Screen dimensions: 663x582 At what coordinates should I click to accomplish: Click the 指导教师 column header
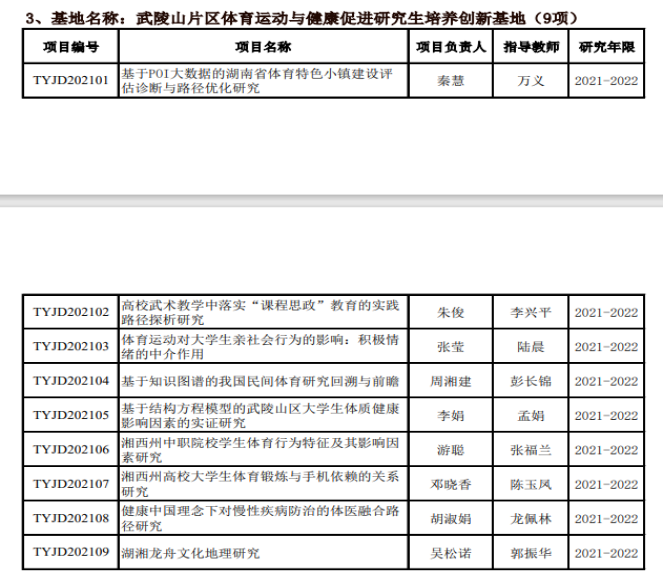(x=531, y=47)
